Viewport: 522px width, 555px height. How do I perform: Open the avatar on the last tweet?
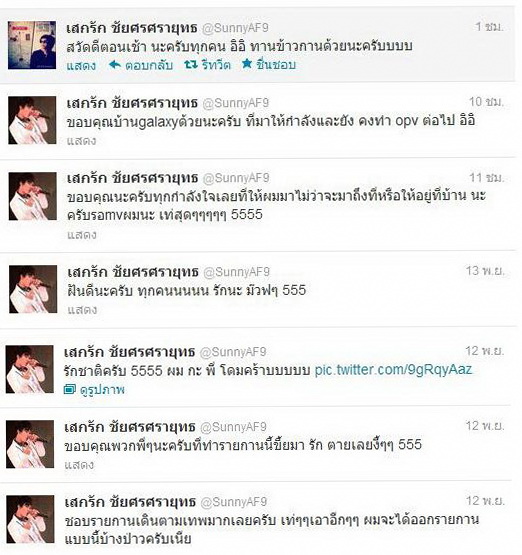pos(30,519)
